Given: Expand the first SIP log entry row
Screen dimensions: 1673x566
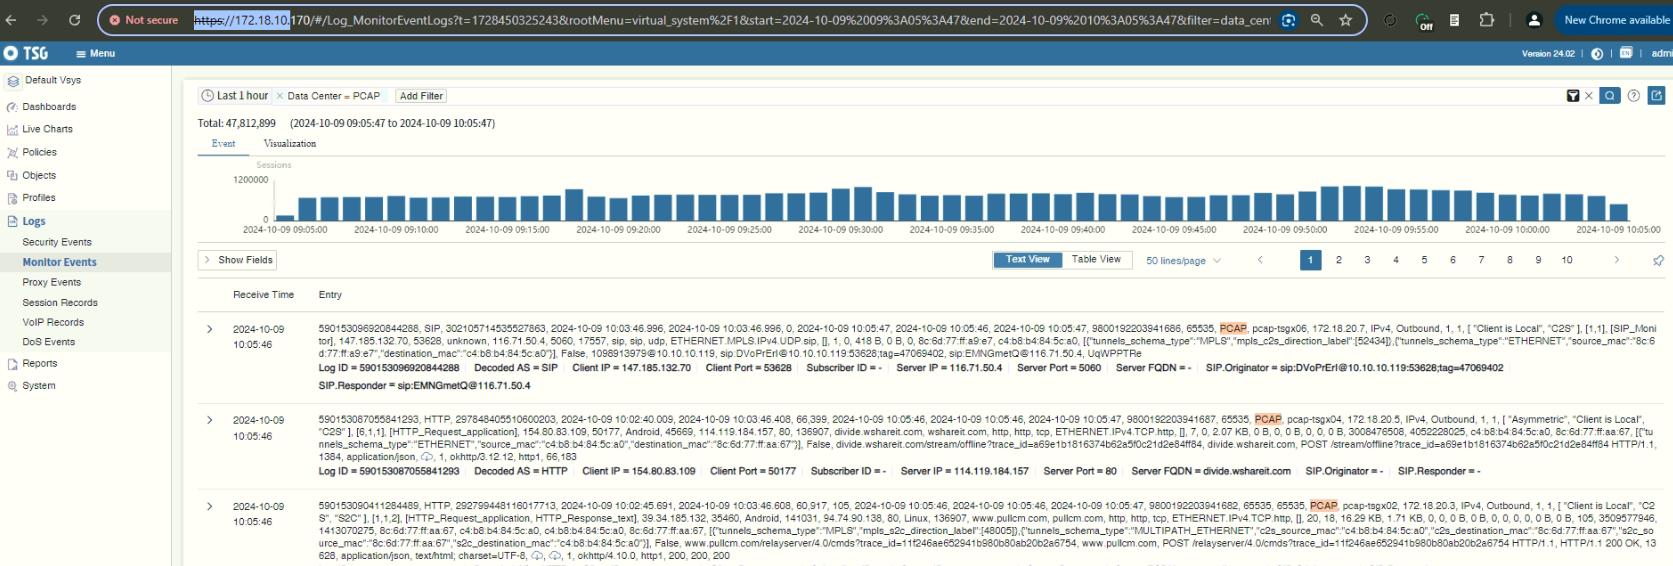Looking at the screenshot, I should tap(209, 329).
